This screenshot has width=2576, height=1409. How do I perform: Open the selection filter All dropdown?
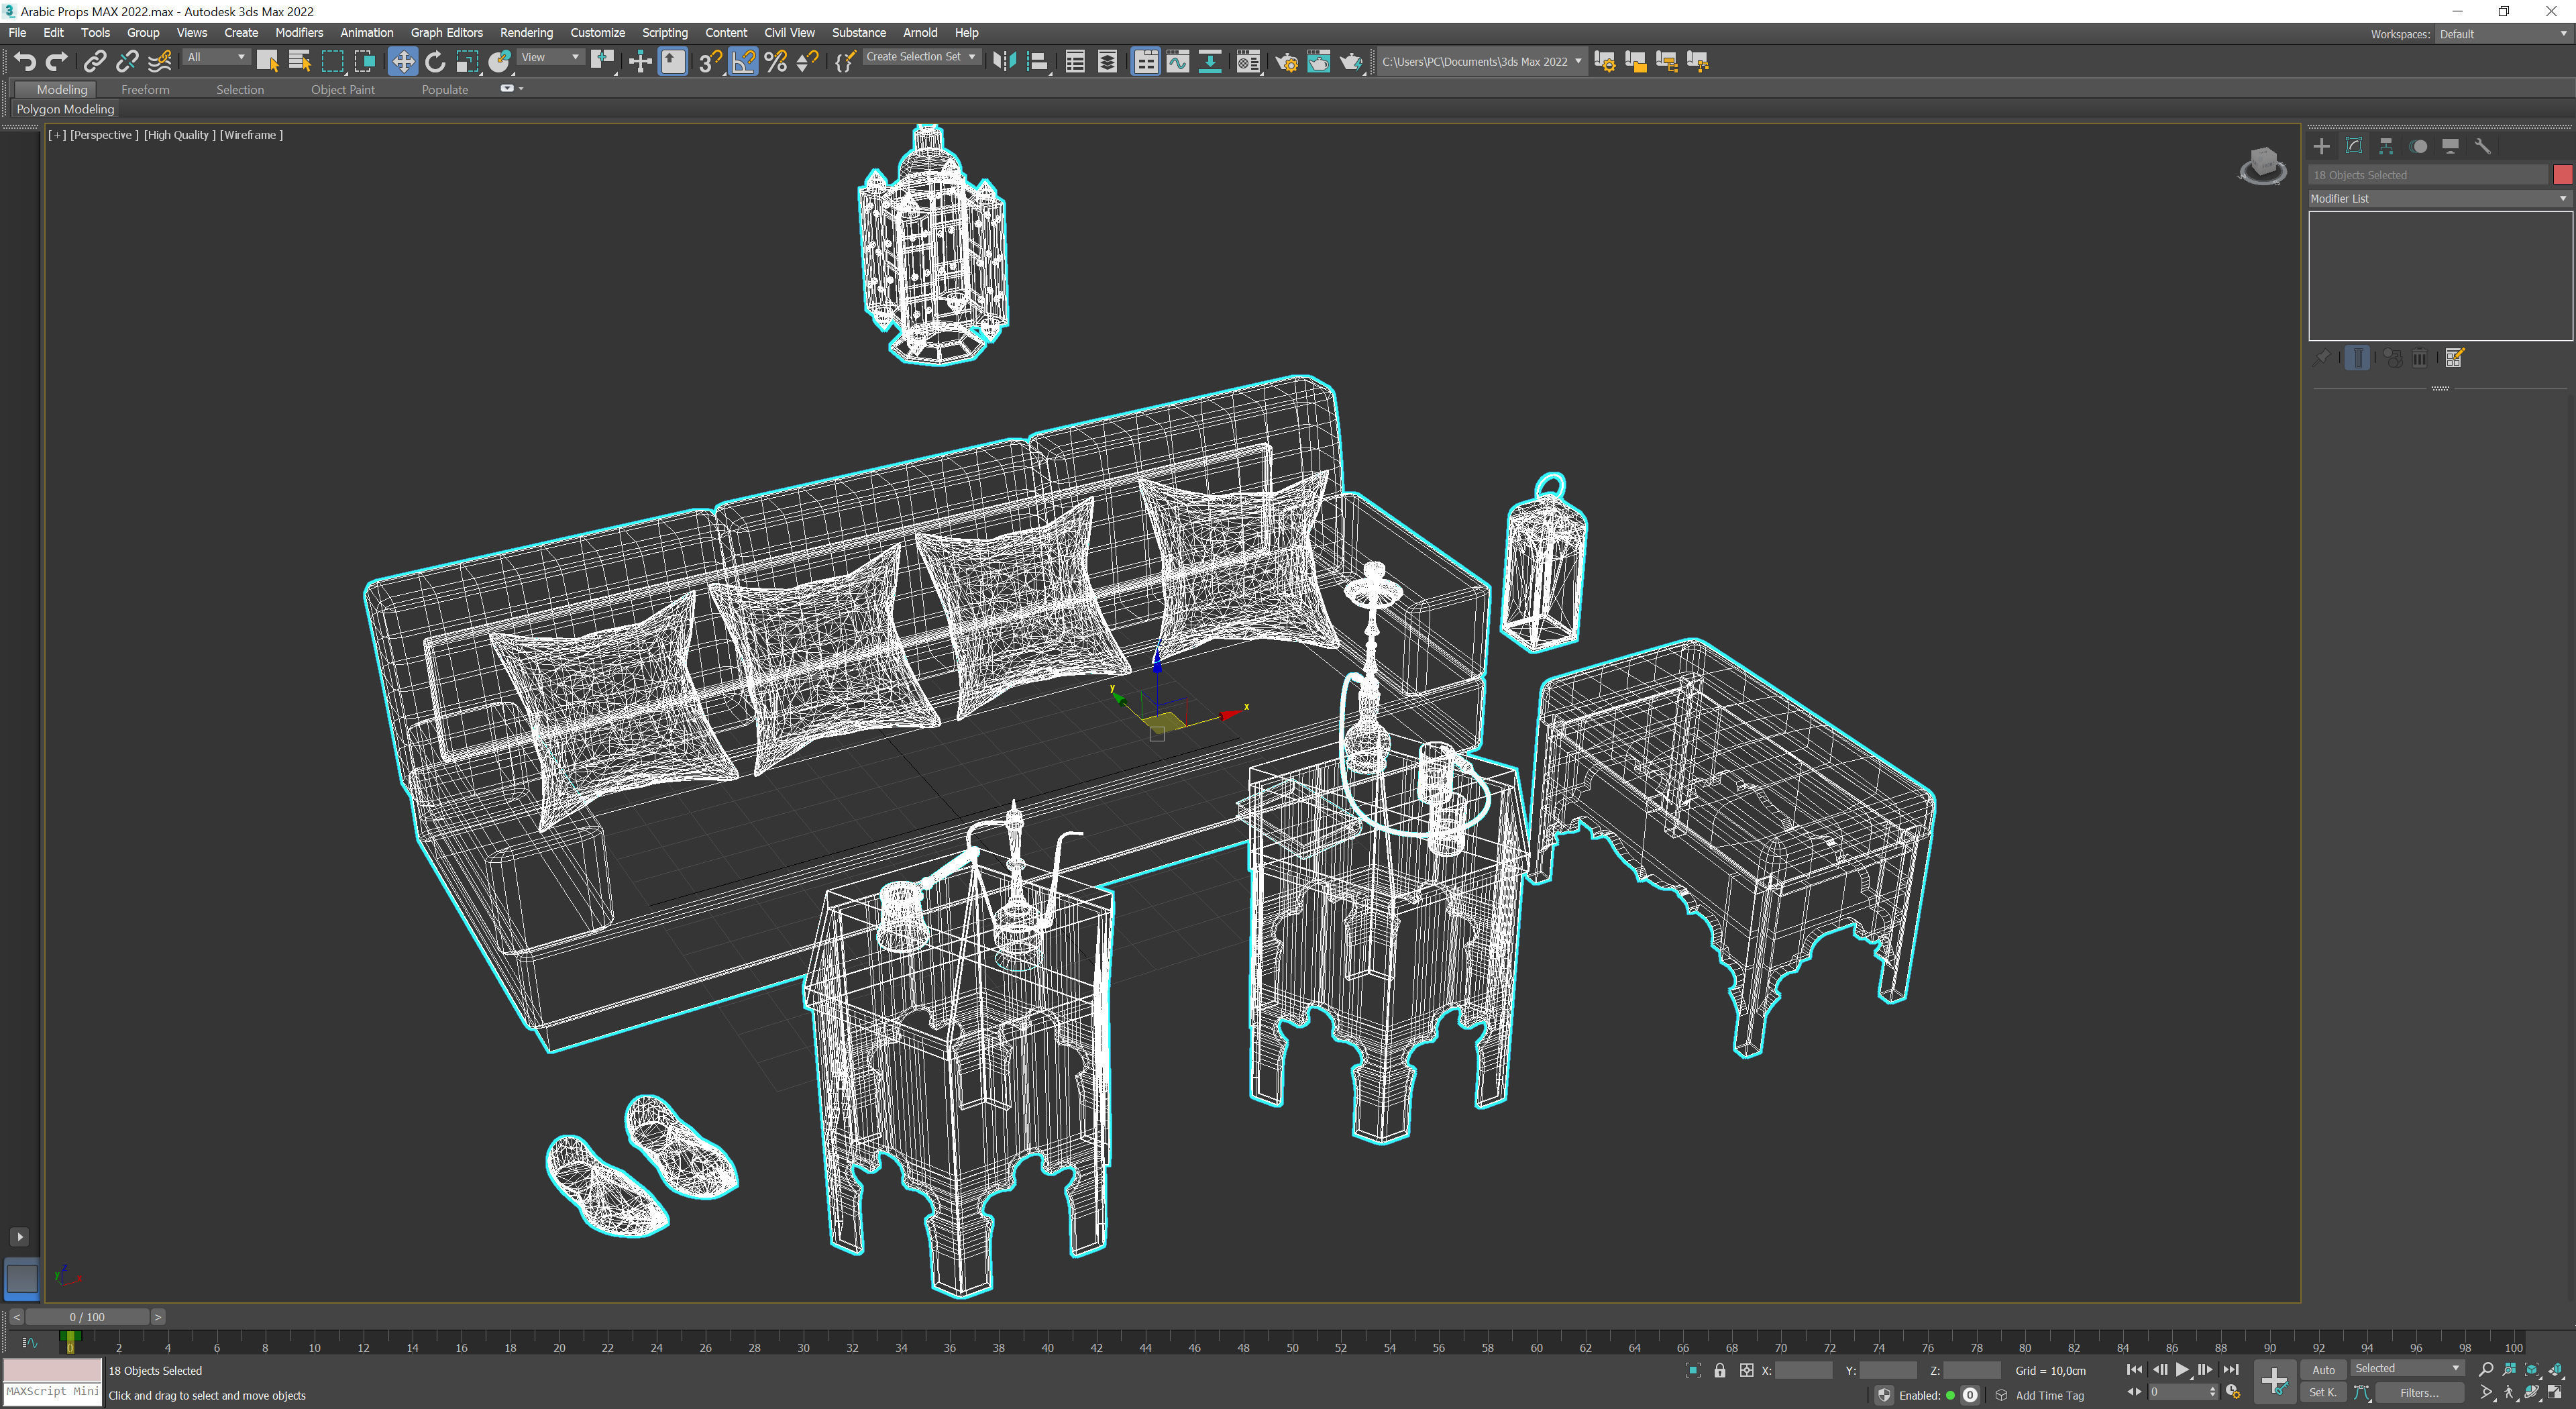click(215, 57)
